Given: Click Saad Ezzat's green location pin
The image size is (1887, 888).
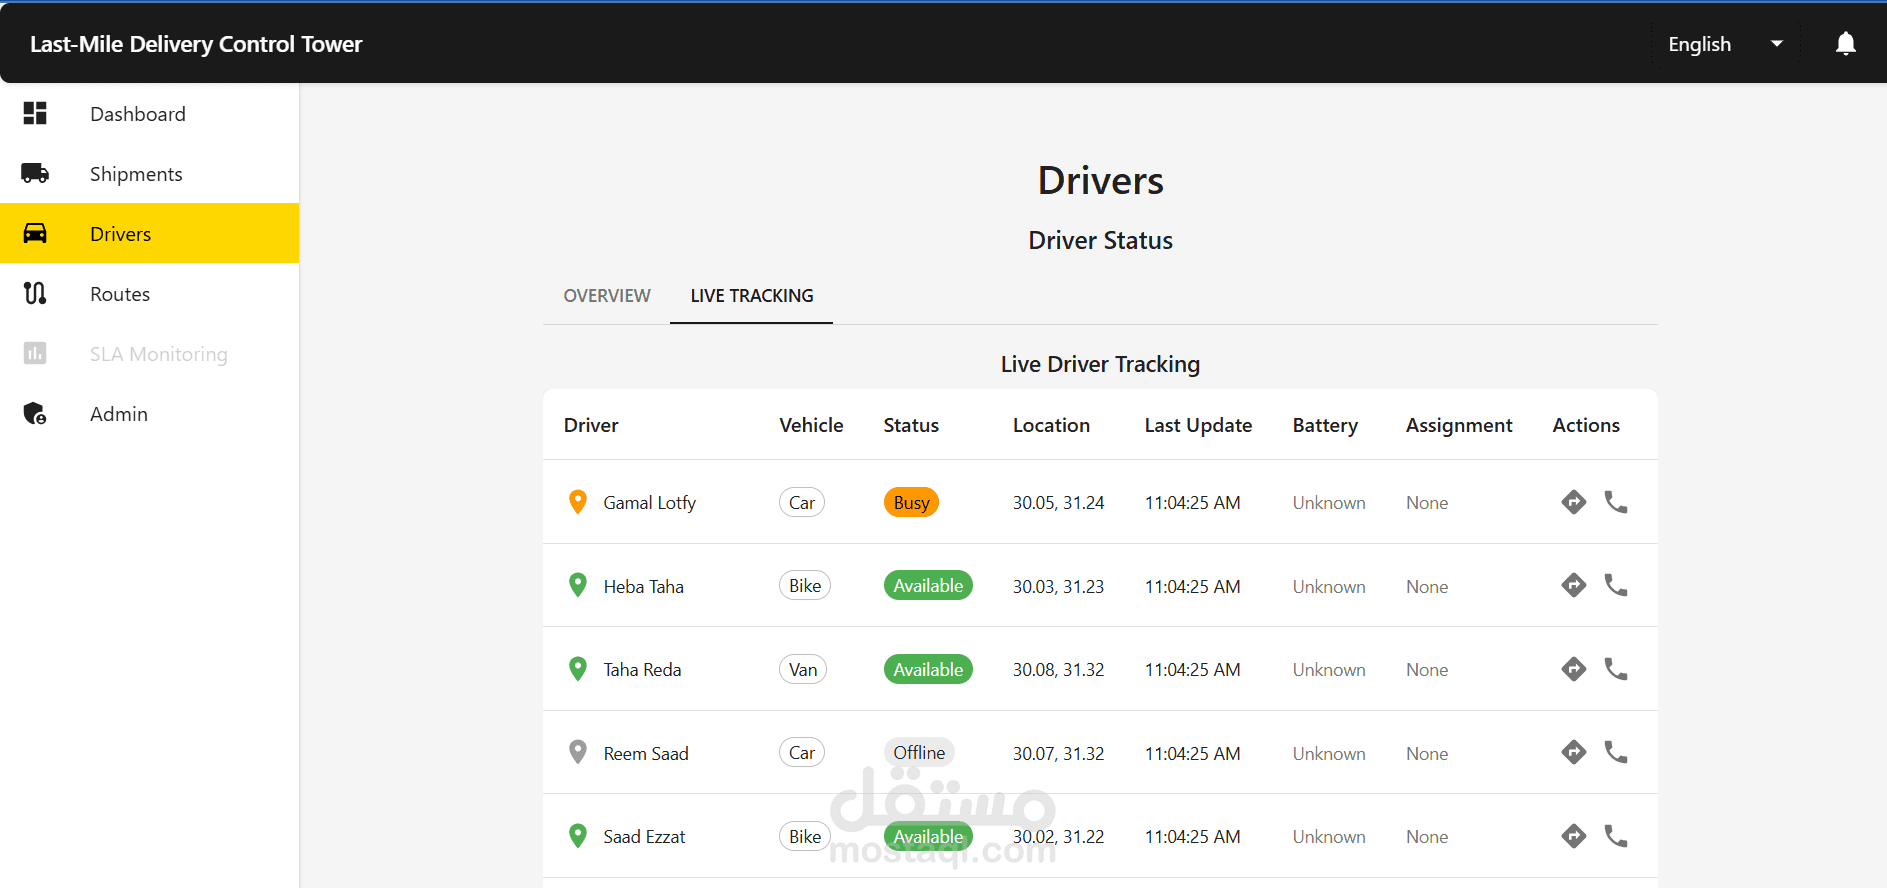Looking at the screenshot, I should tap(577, 836).
